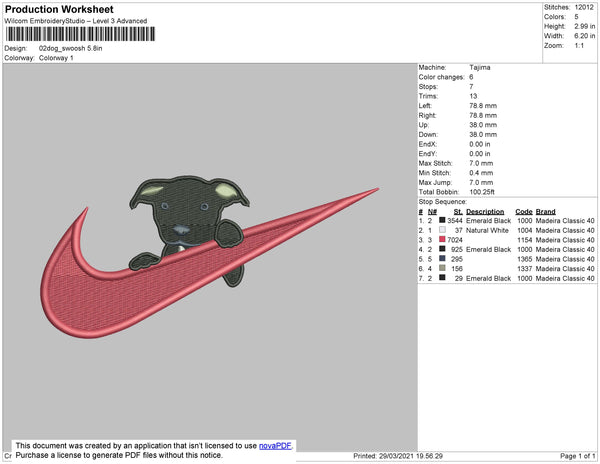Screen dimensions: 600x464
Task: Select the blue swatch beside 295 stitches
Action: coord(442,259)
